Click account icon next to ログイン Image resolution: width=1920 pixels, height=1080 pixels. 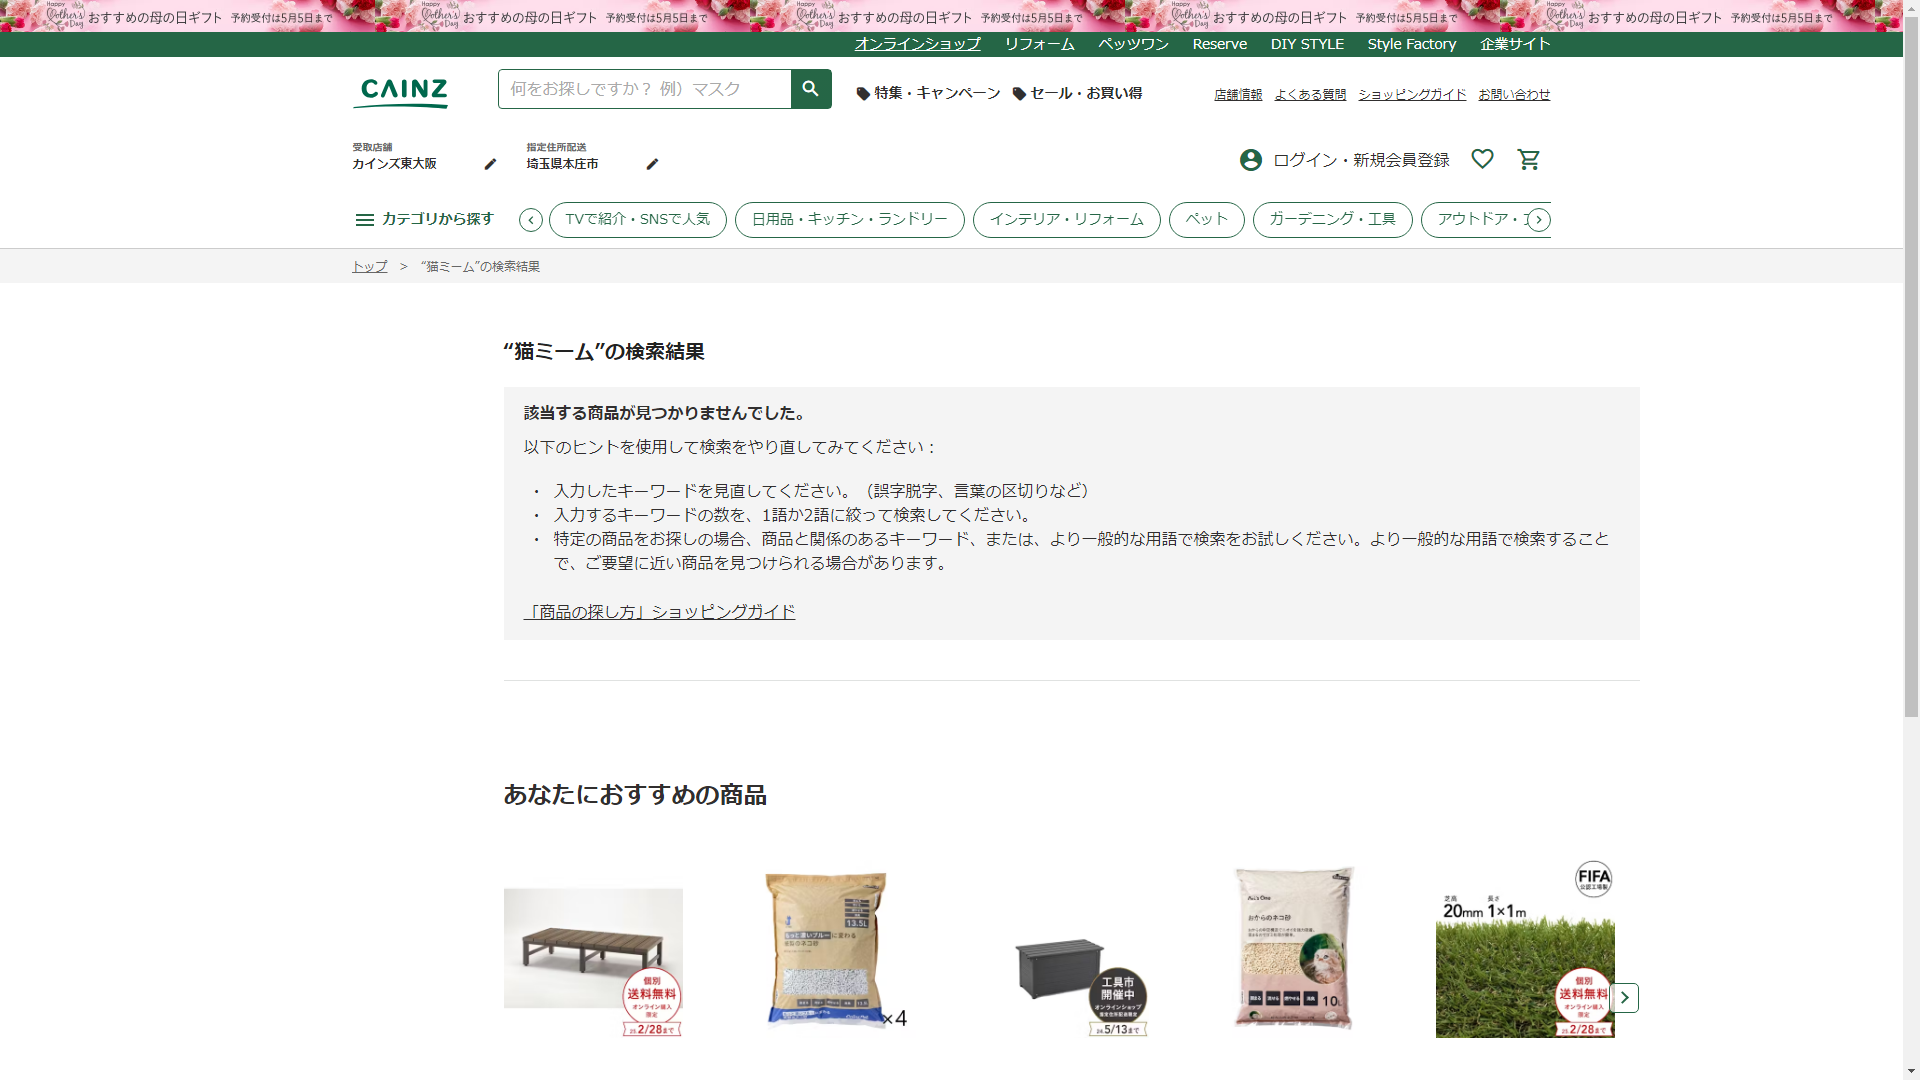tap(1250, 160)
